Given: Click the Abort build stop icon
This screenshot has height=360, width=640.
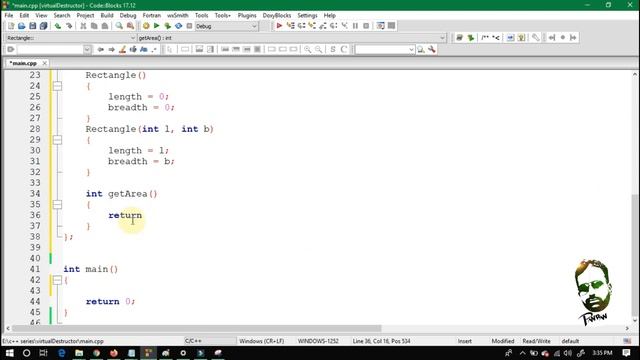Looking at the screenshot, I should (189, 26).
